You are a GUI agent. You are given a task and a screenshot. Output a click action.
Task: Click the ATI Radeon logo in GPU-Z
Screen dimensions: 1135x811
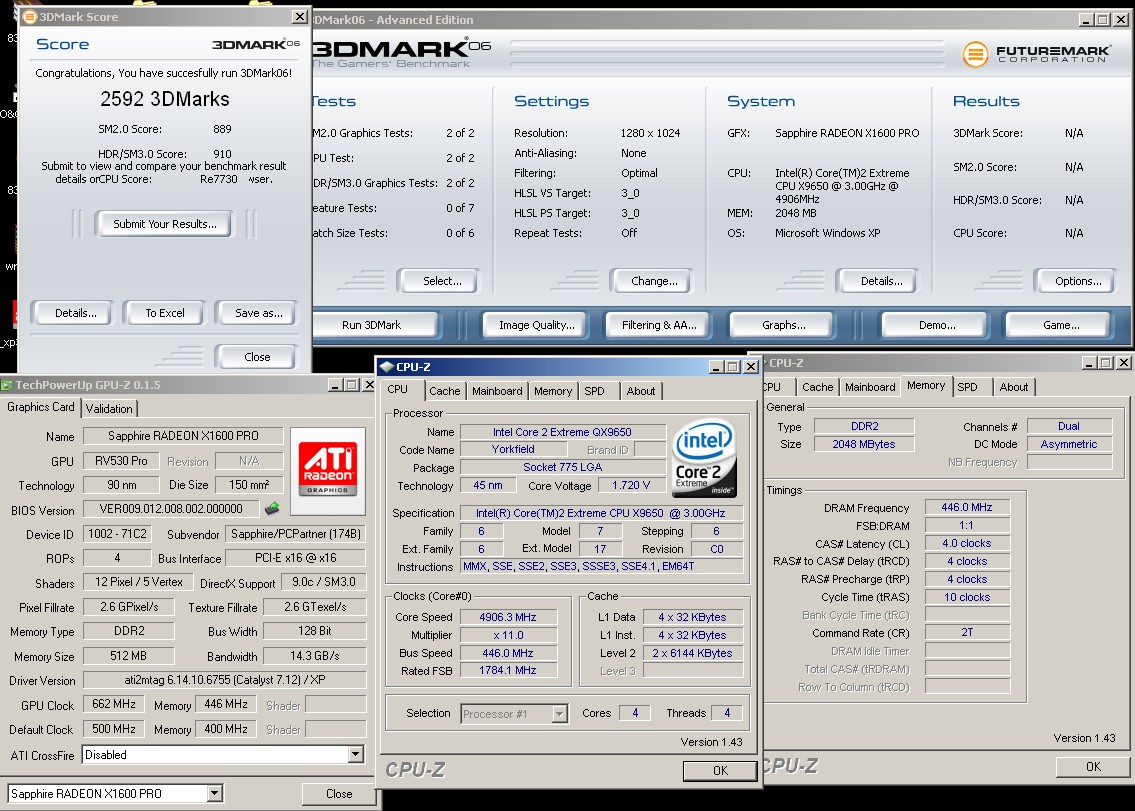coord(327,470)
